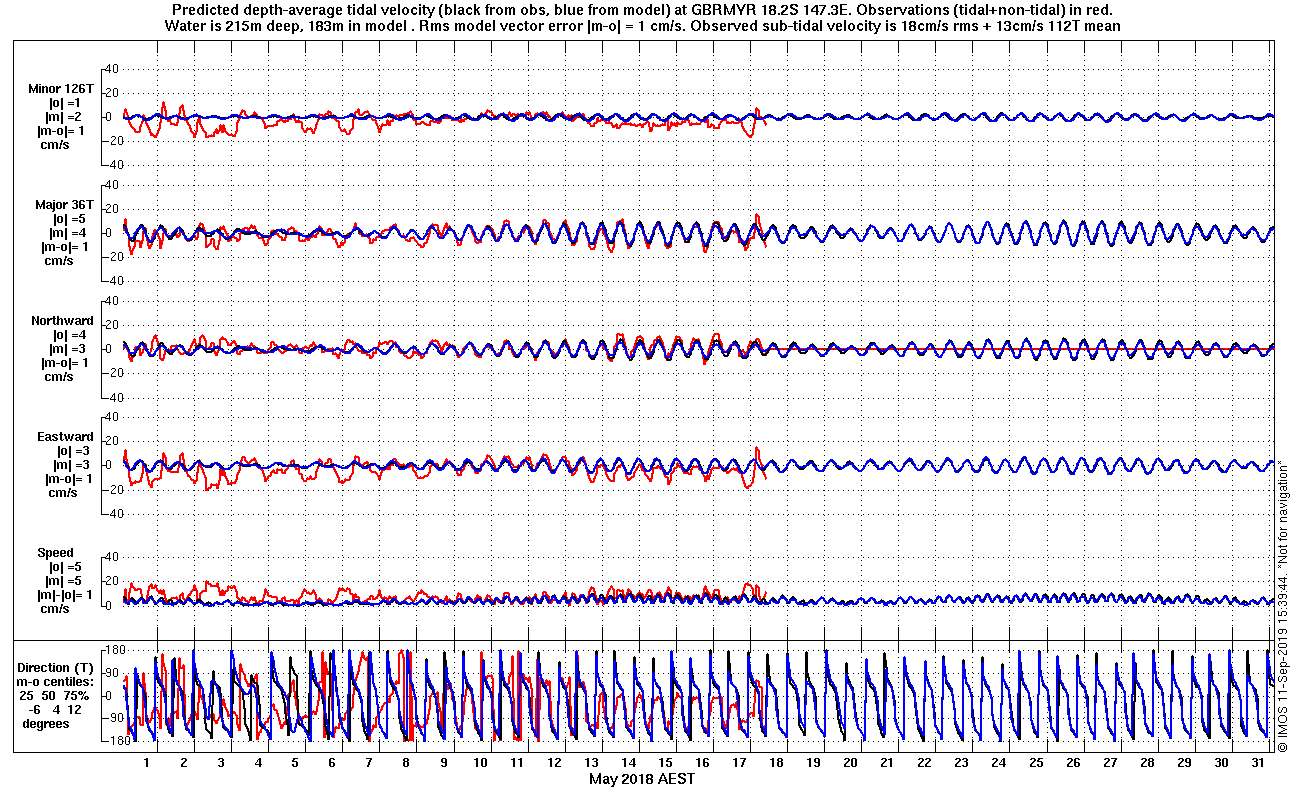Select the 'Minor 126T' panel label

pyautogui.click(x=61, y=89)
